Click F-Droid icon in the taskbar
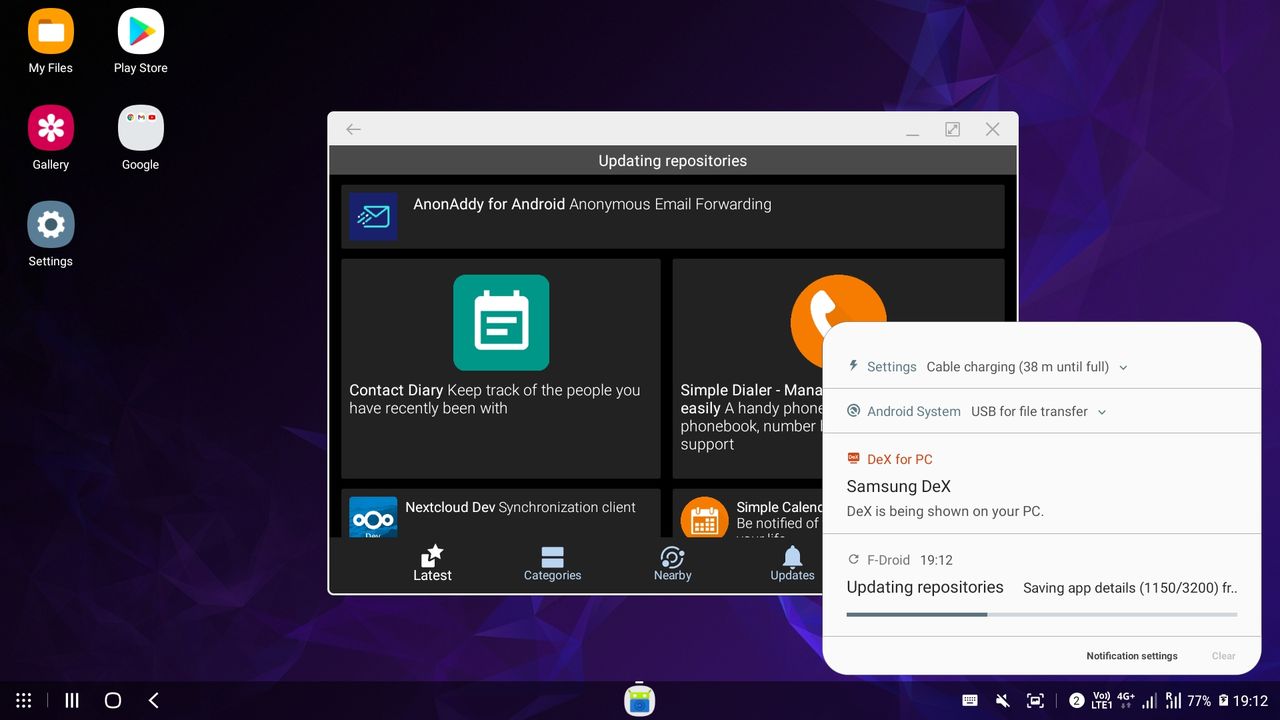This screenshot has width=1280, height=720. point(640,699)
